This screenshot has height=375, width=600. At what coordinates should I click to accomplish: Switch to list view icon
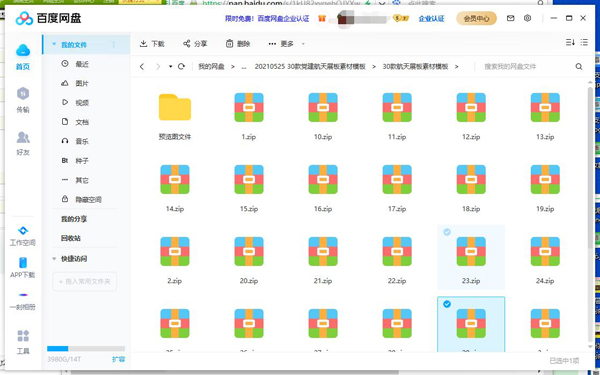[584, 42]
